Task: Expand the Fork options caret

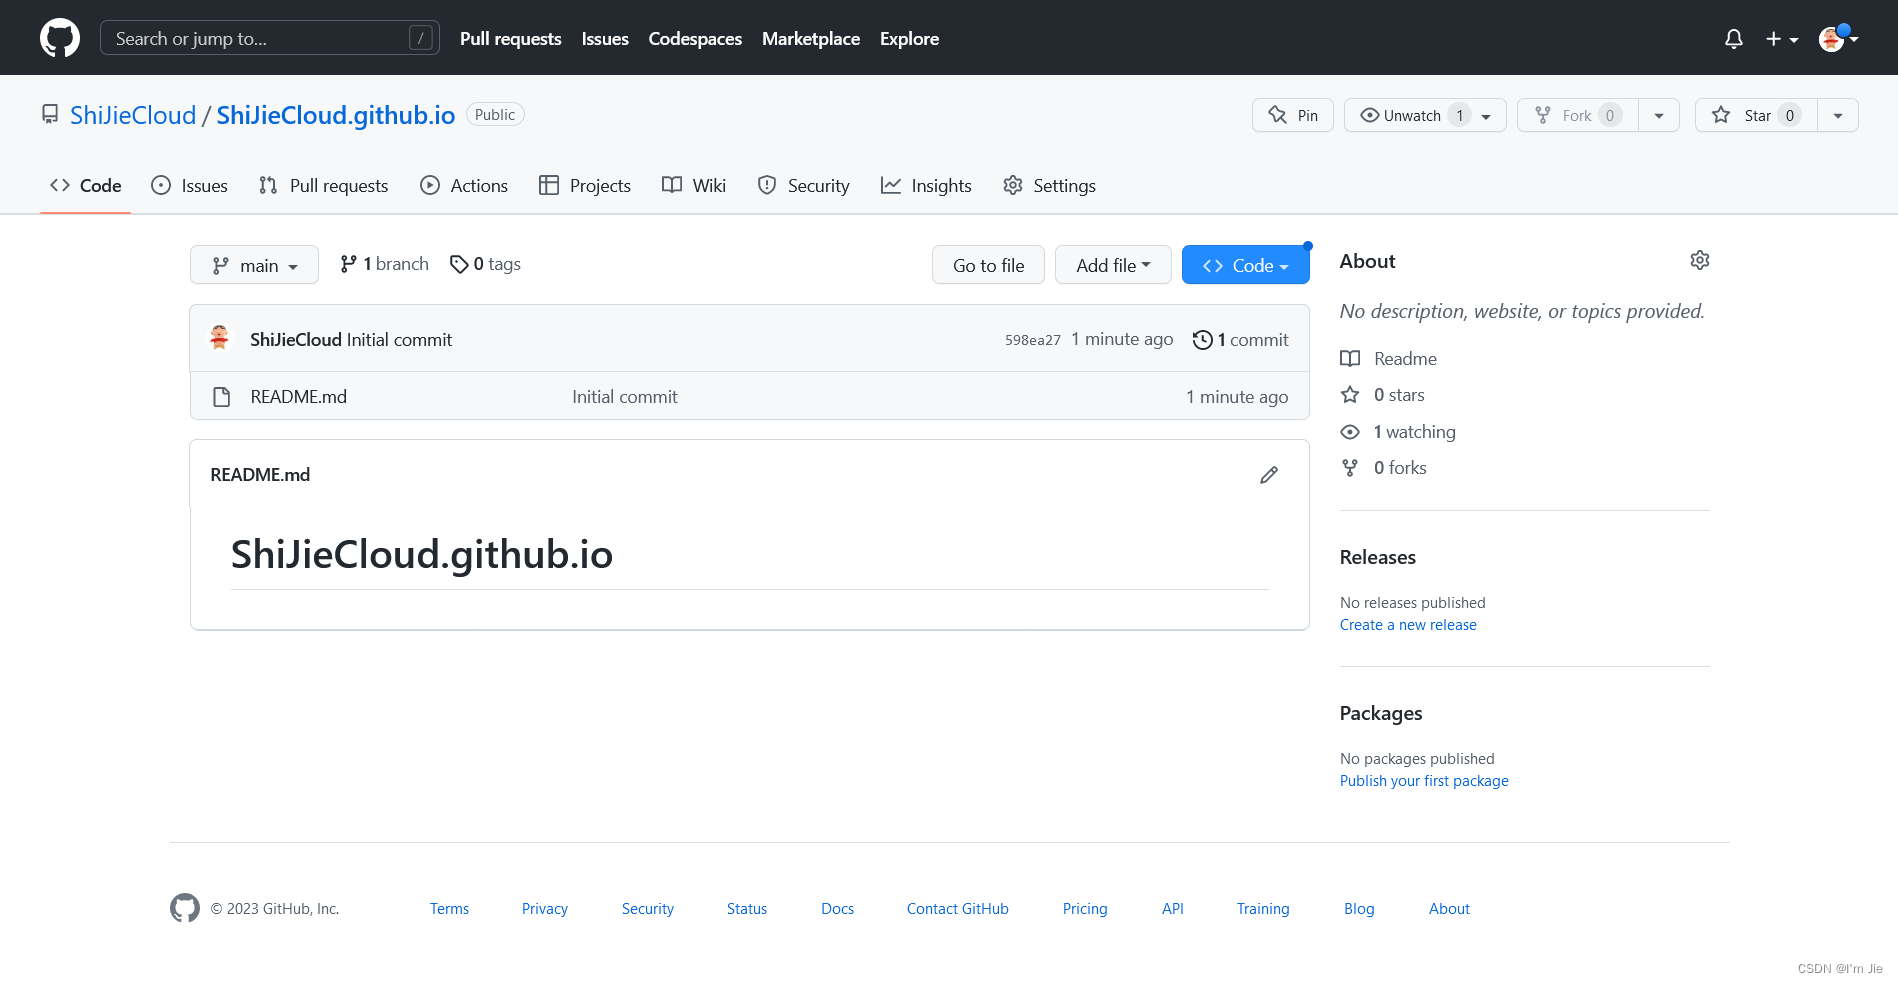Action: pos(1659,115)
